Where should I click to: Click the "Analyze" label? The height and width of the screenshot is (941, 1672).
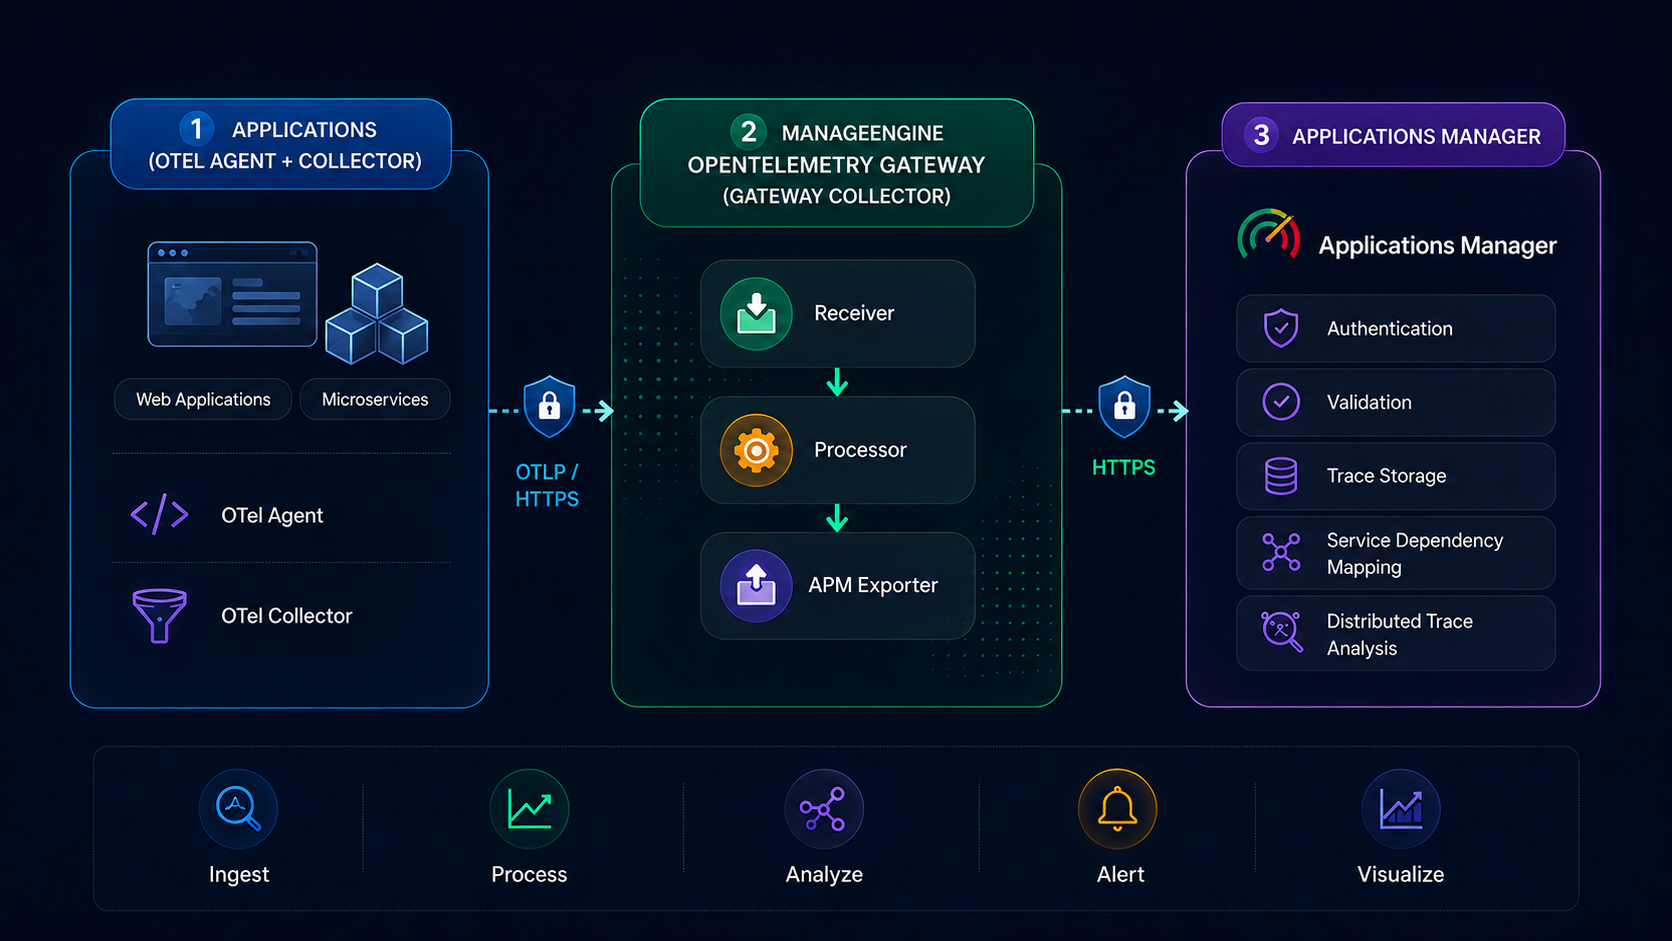tap(824, 874)
